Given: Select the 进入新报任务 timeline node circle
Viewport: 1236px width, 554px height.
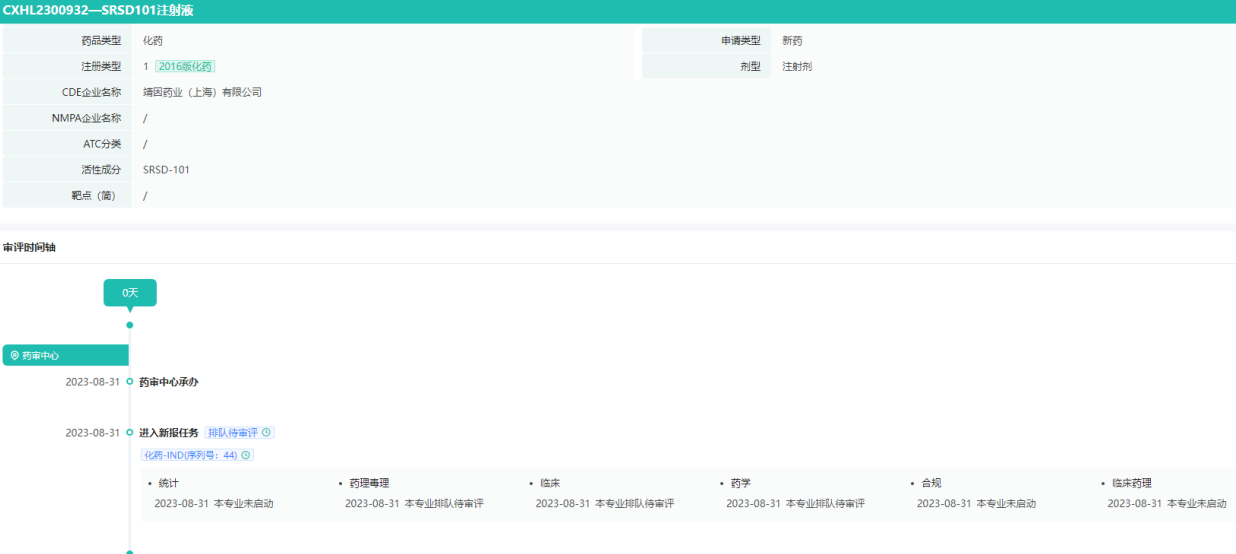Looking at the screenshot, I should pos(130,433).
